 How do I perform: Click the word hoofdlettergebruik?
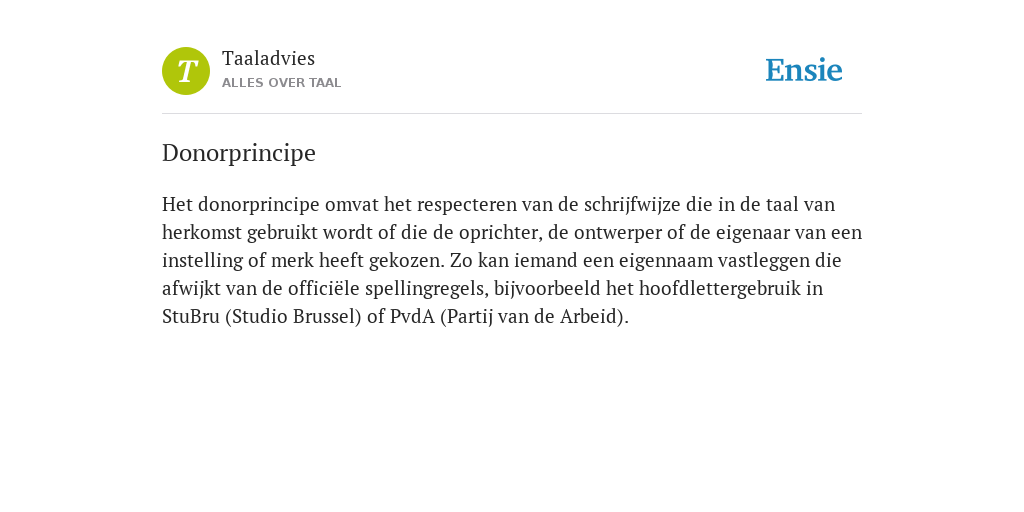720,289
